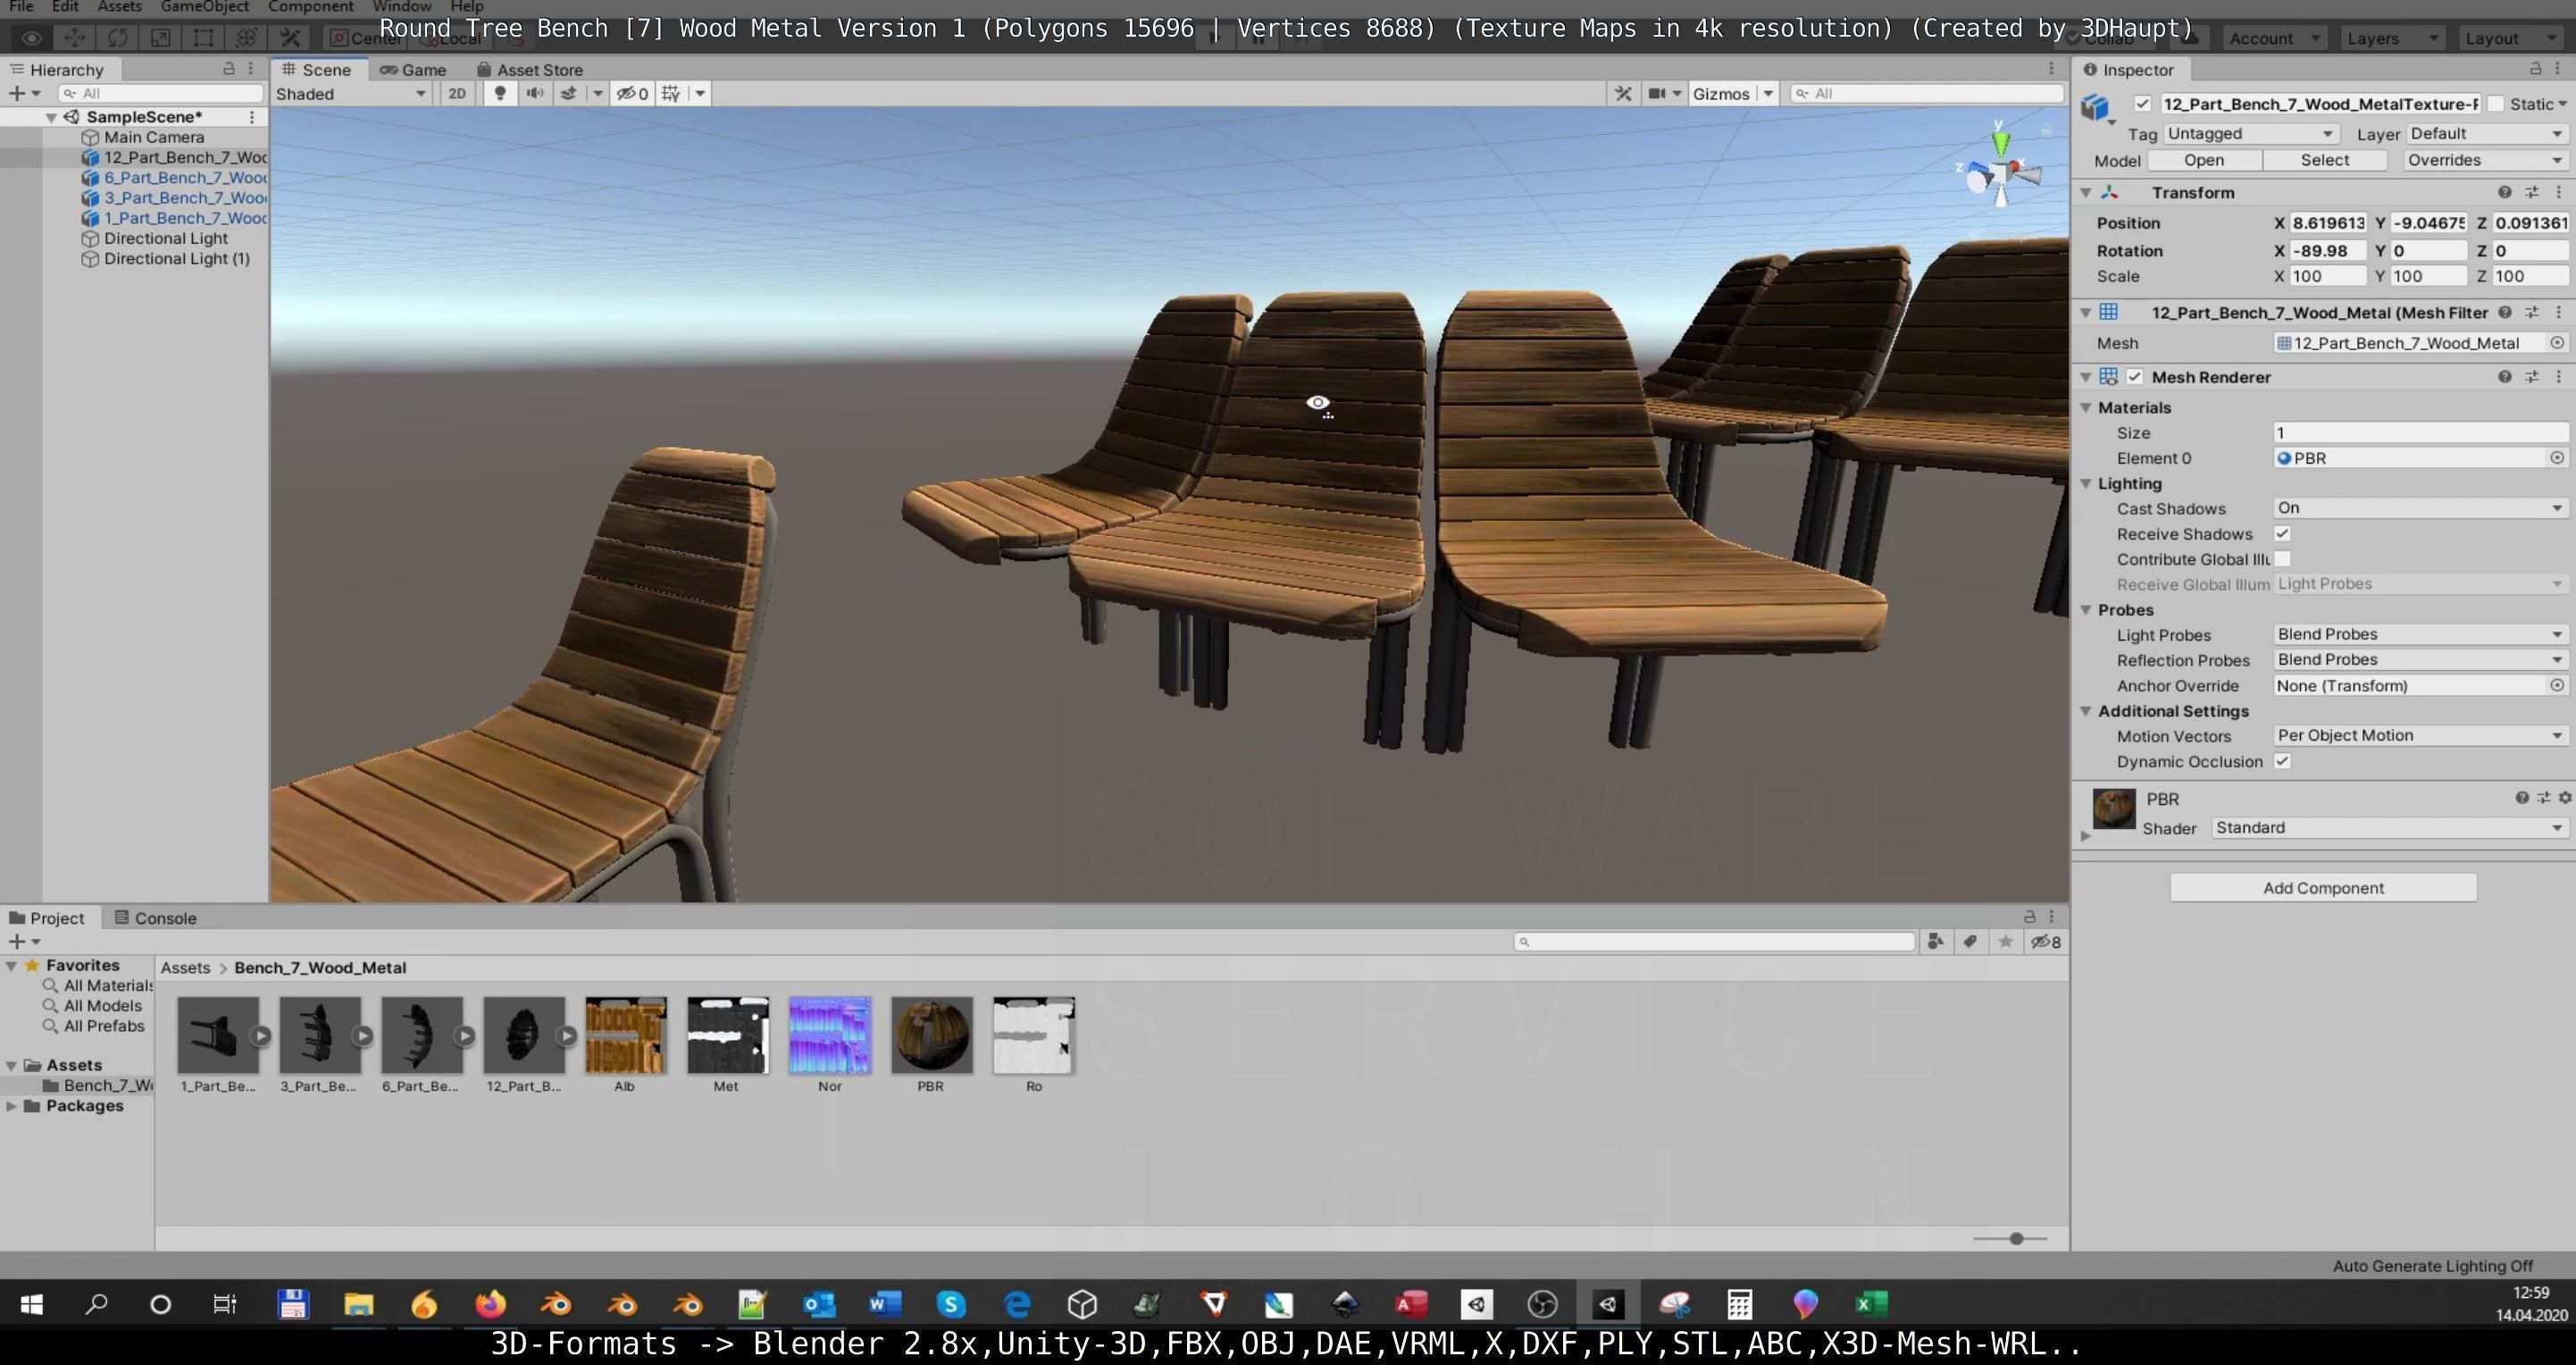
Task: Collapse SampleScene in Hierarchy
Action: (x=50, y=117)
